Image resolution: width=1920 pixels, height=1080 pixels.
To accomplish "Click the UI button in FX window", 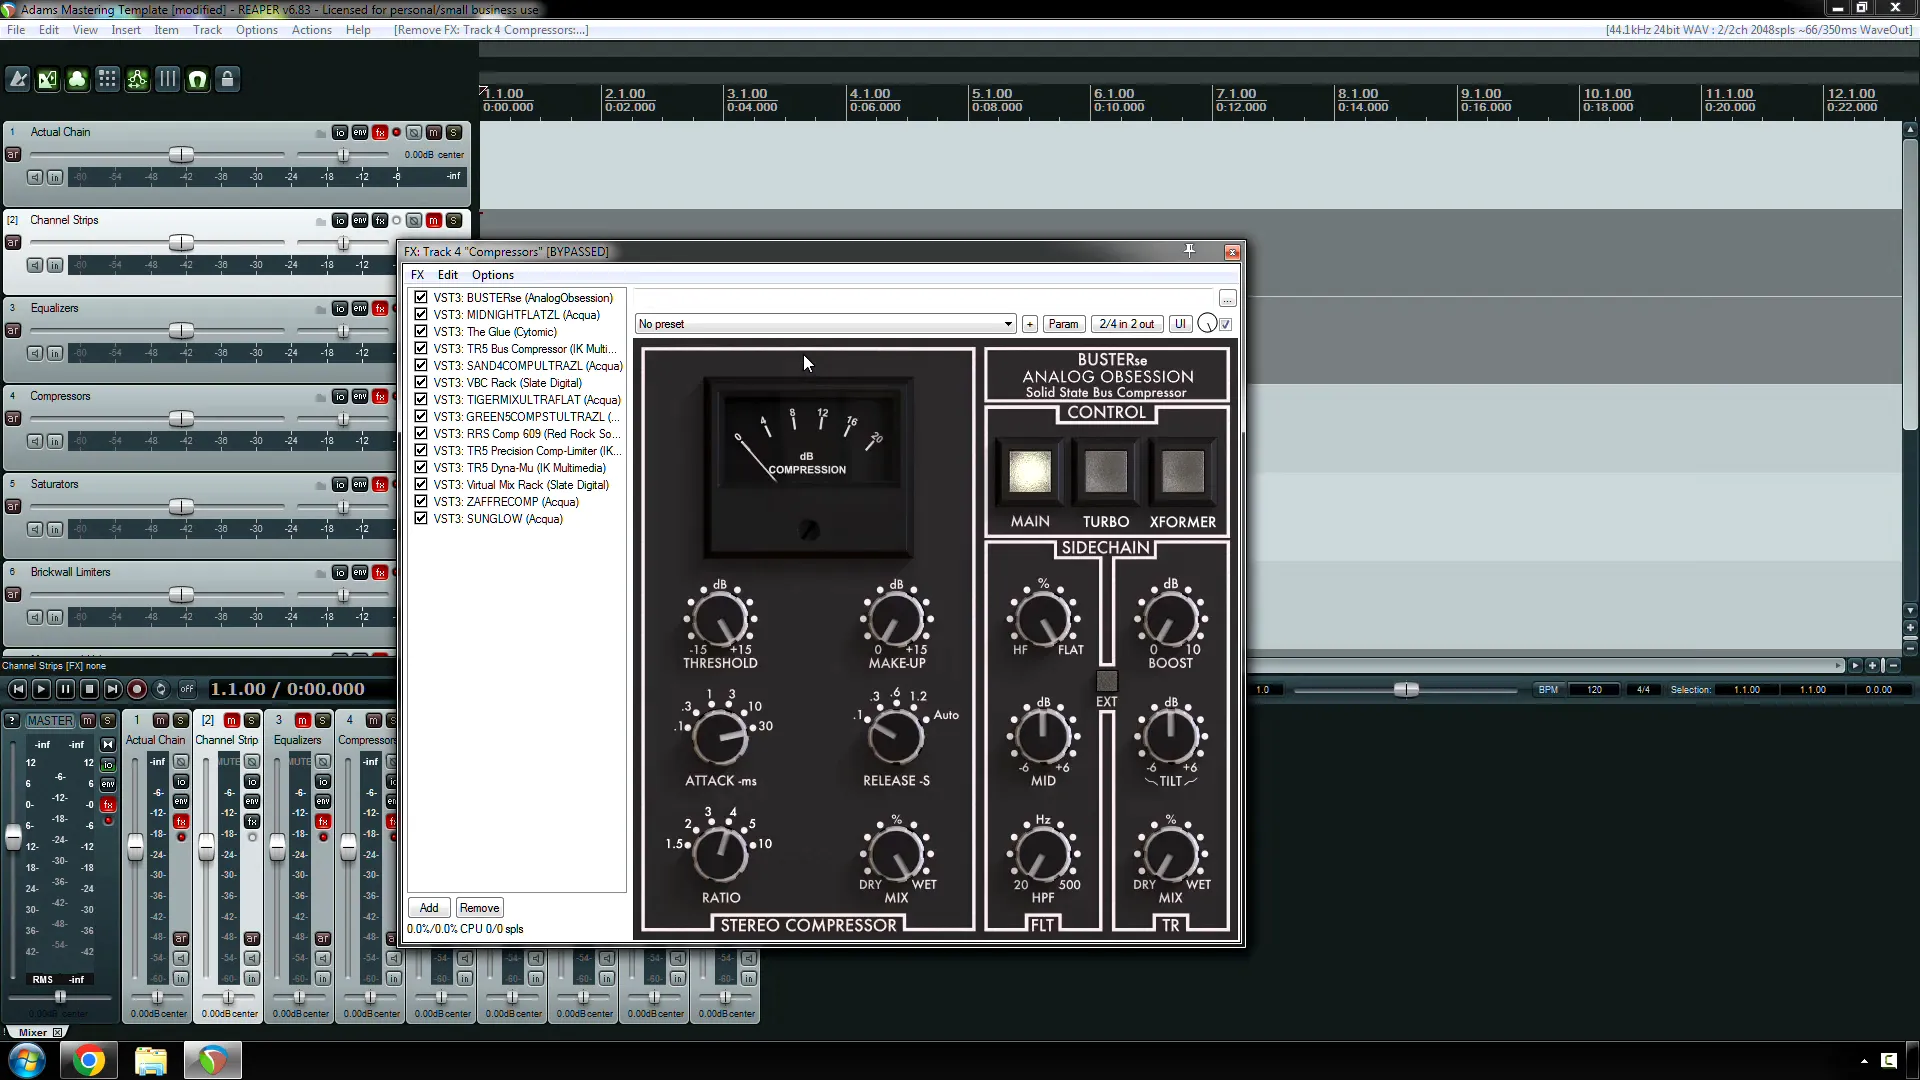I will click(1181, 324).
